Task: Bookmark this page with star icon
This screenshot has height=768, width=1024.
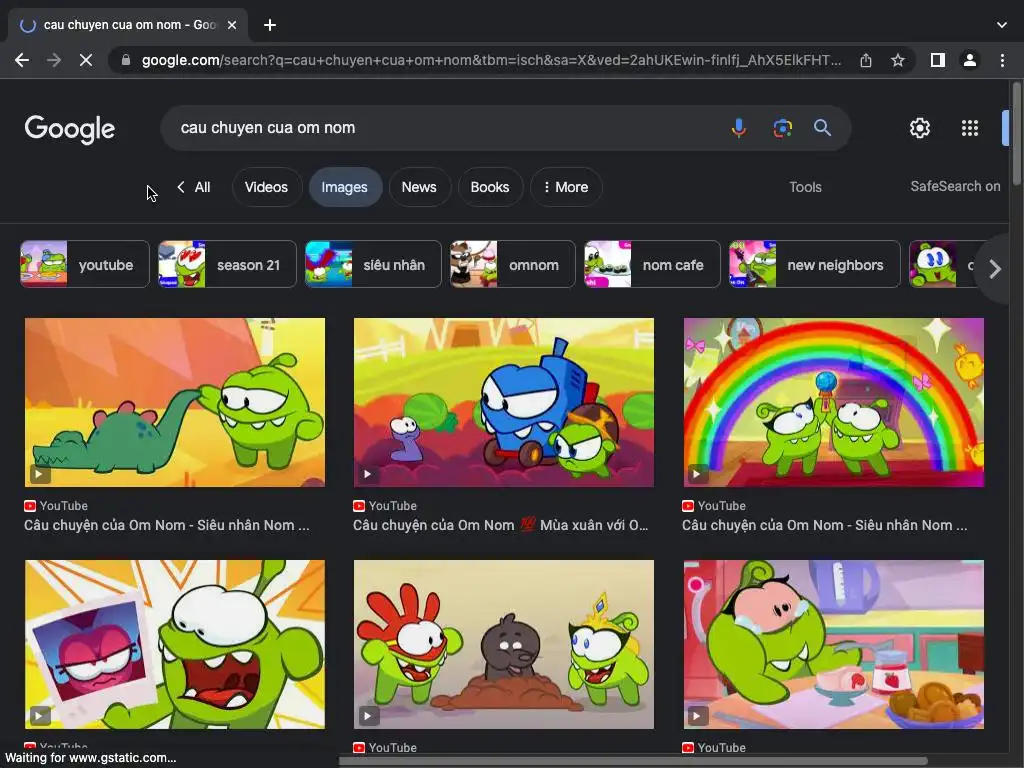Action: 898,61
